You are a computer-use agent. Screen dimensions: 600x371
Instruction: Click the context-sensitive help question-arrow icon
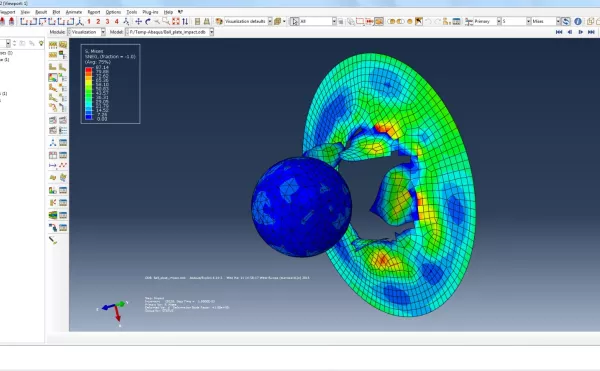[181, 12]
